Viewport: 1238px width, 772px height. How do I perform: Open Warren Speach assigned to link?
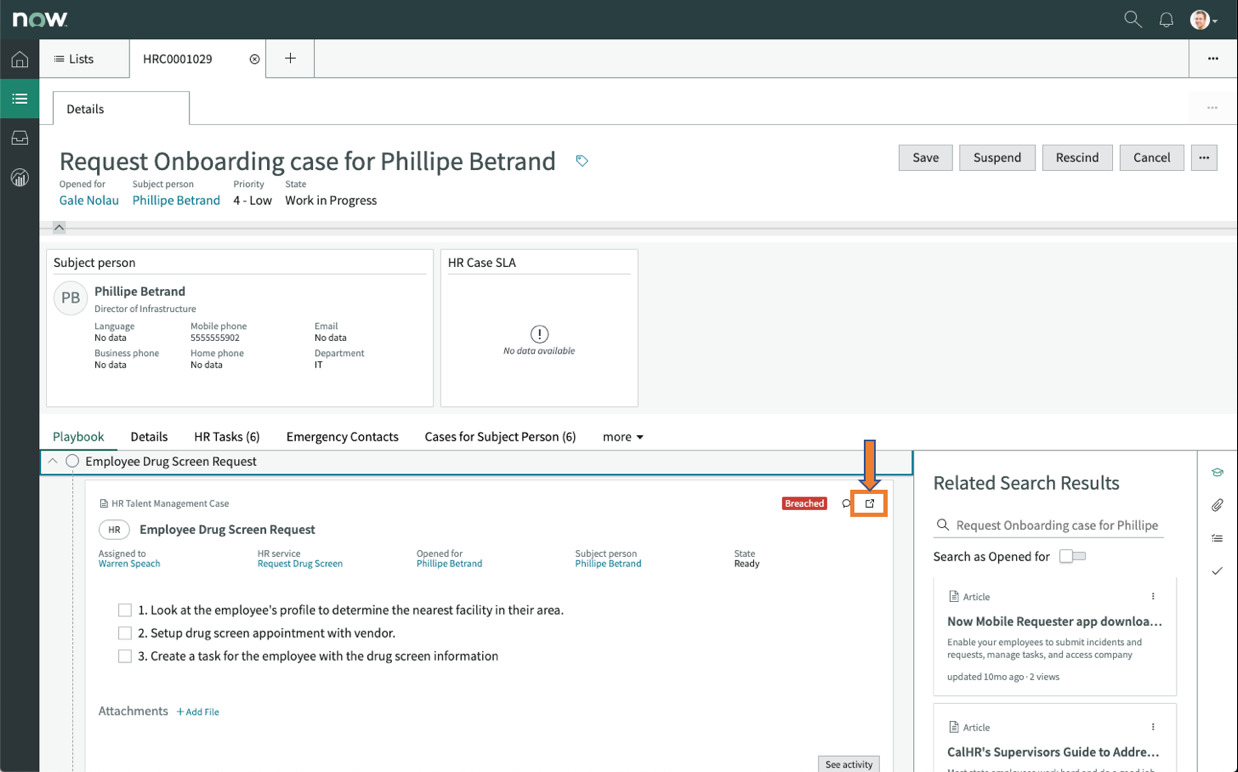coord(129,564)
